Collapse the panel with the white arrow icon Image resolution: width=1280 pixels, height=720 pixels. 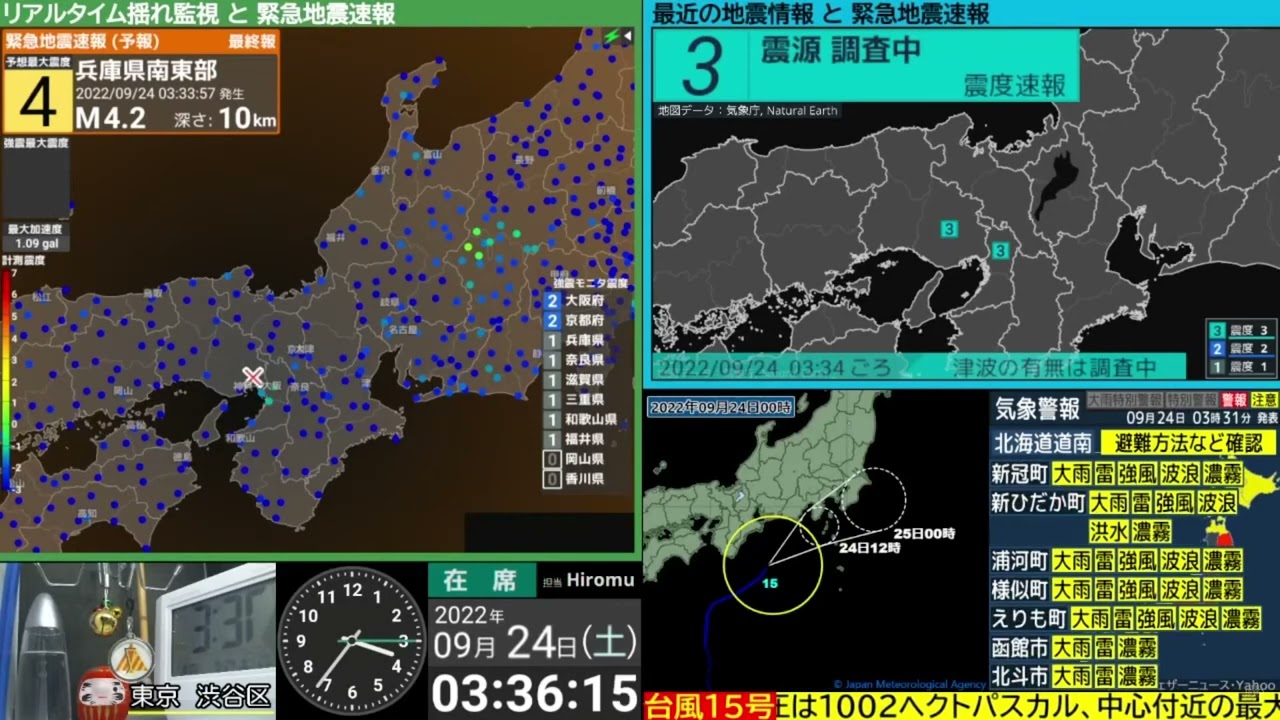pyautogui.click(x=628, y=37)
